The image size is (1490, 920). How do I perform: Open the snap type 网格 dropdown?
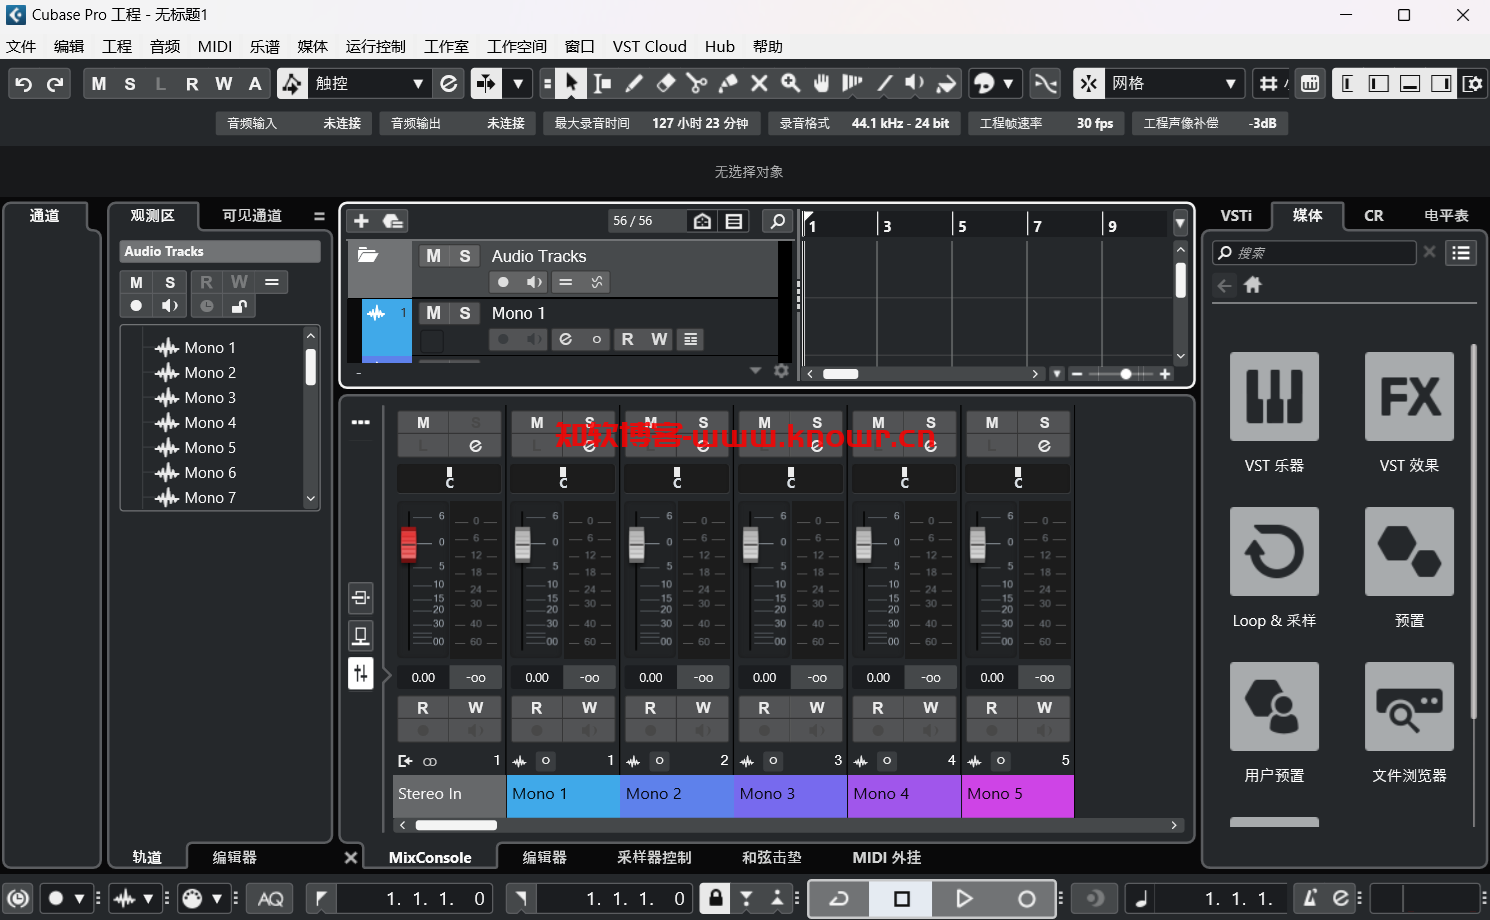pos(1231,84)
